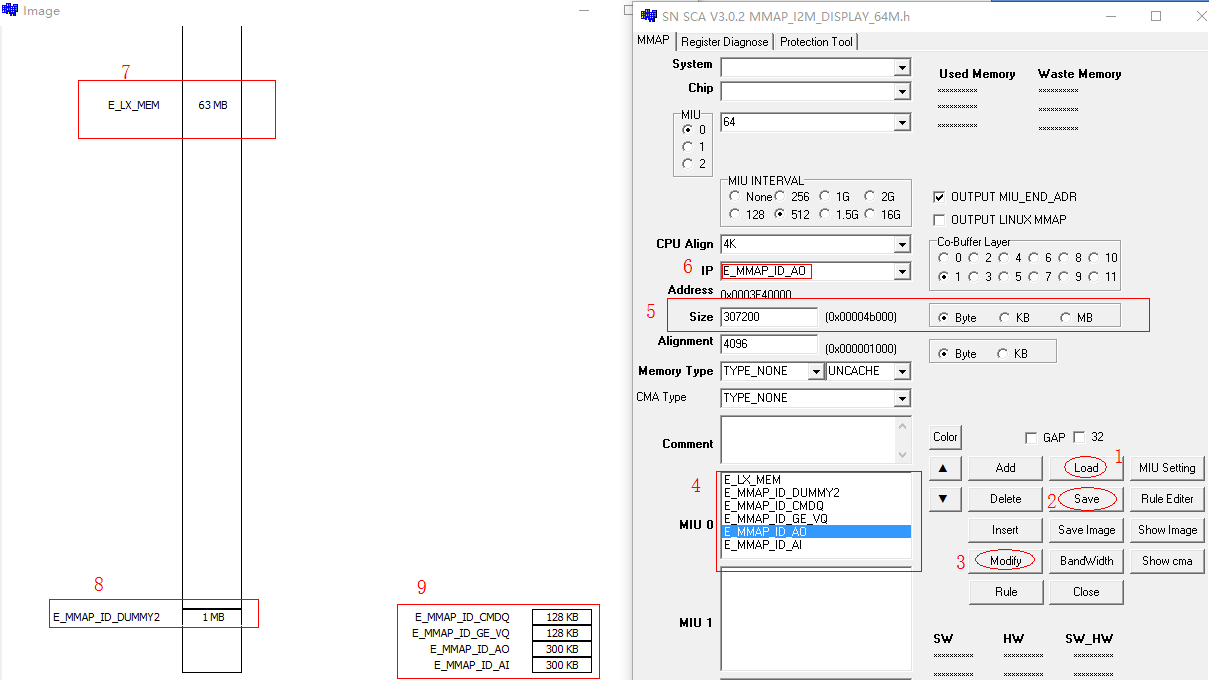The image size is (1209, 680).
Task: Expand the IP dropdown showing E_MMAP_ID_AO
Action: (902, 272)
